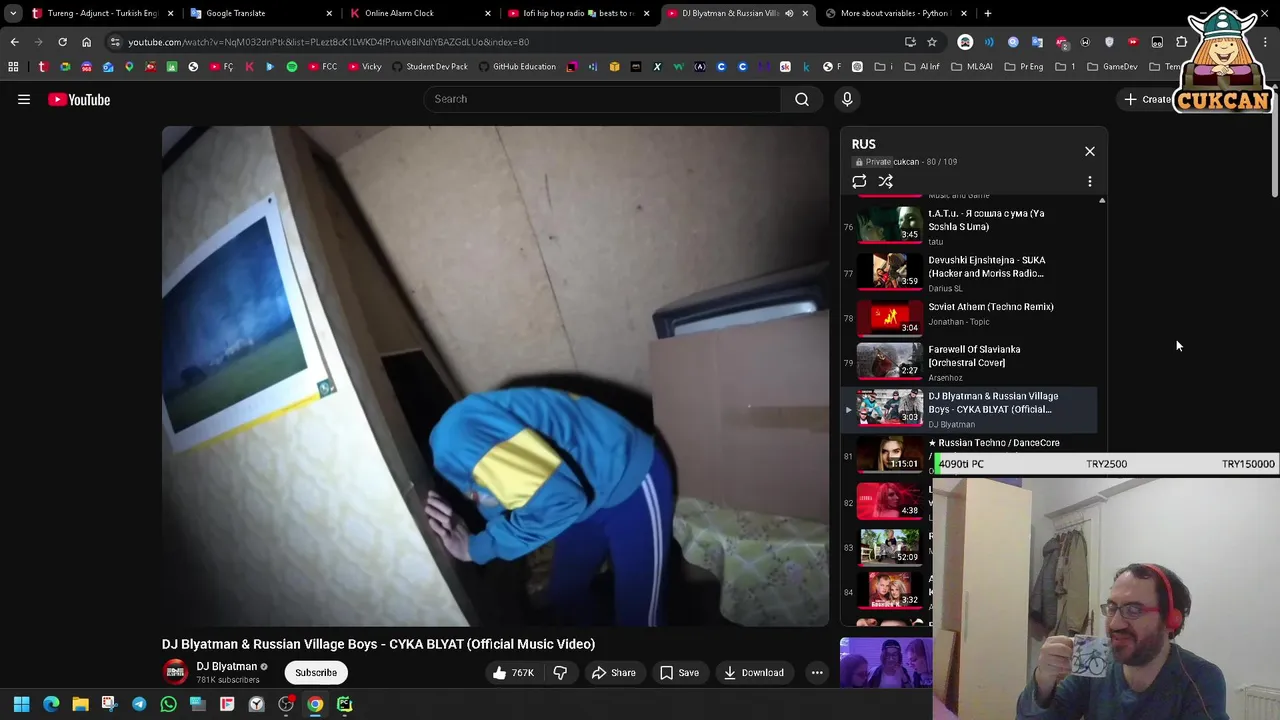Play Soviet Athem Techno Remix item

pos(969,317)
